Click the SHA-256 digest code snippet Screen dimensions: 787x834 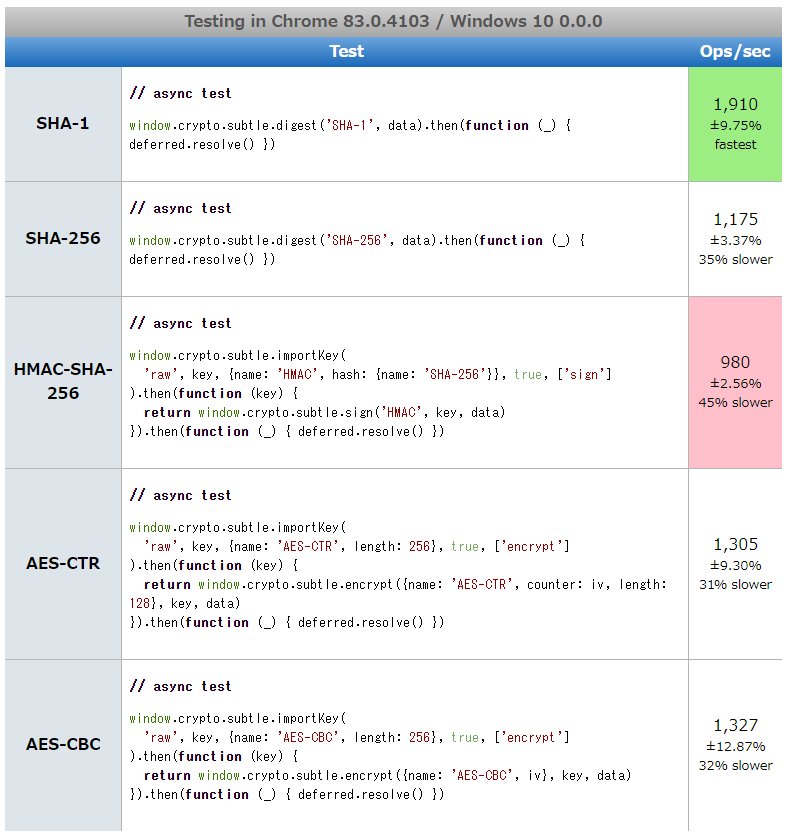tap(356, 249)
